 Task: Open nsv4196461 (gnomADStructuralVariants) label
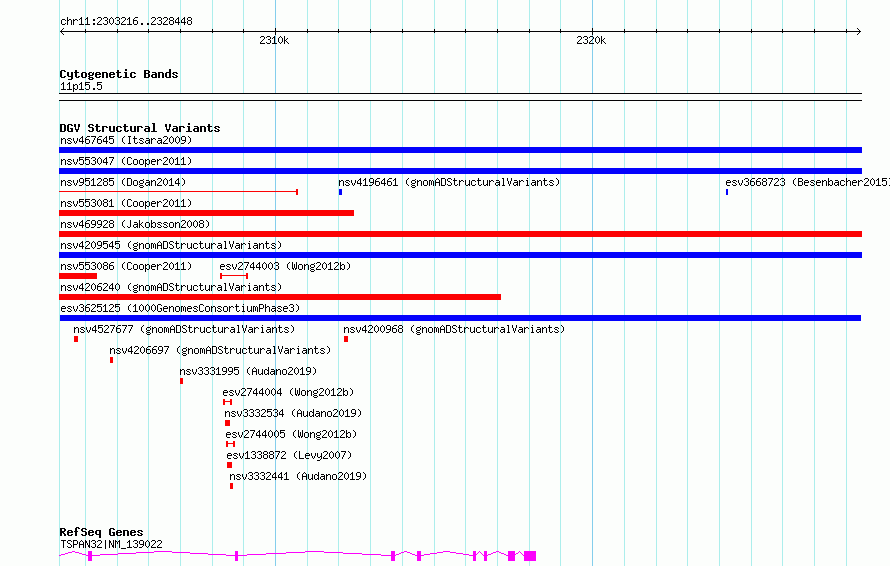click(449, 182)
